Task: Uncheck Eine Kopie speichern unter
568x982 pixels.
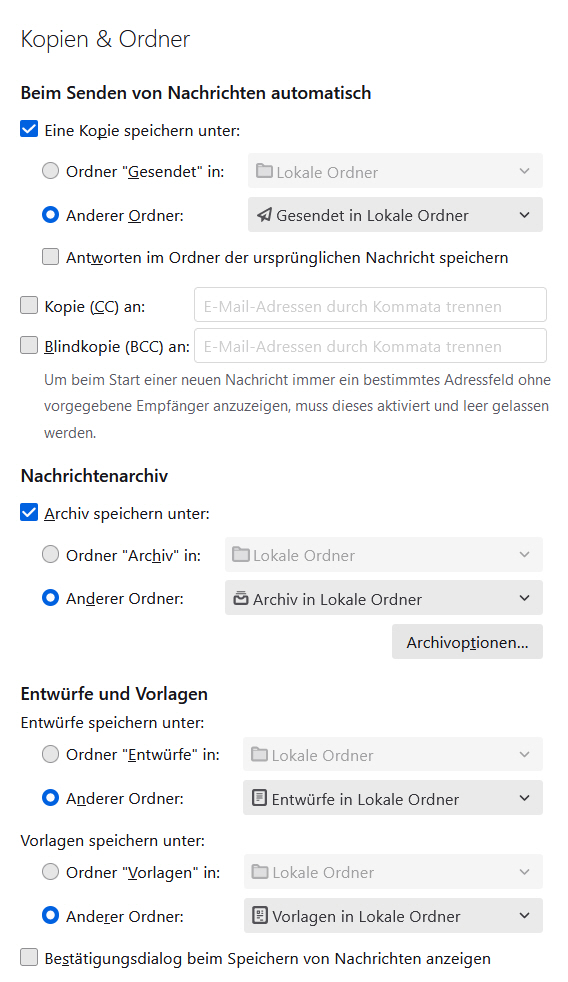Action: pyautogui.click(x=29, y=130)
